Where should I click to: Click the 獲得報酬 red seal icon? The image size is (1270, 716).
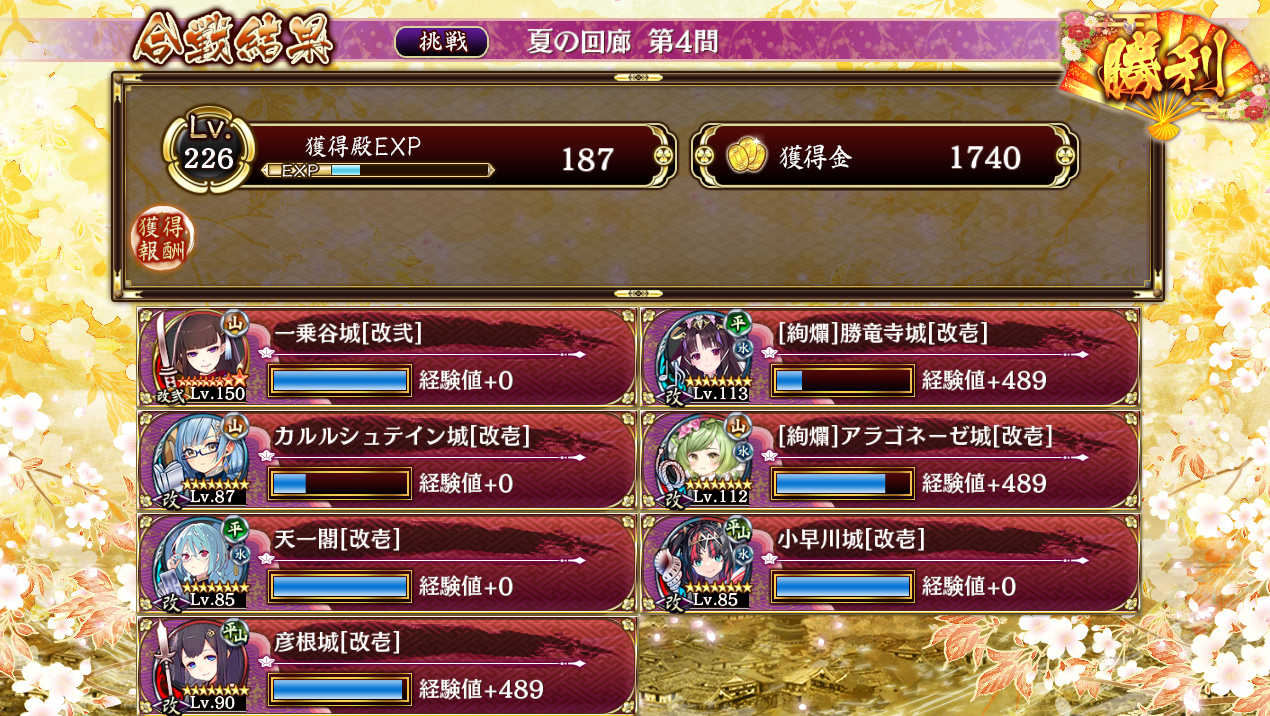(163, 239)
